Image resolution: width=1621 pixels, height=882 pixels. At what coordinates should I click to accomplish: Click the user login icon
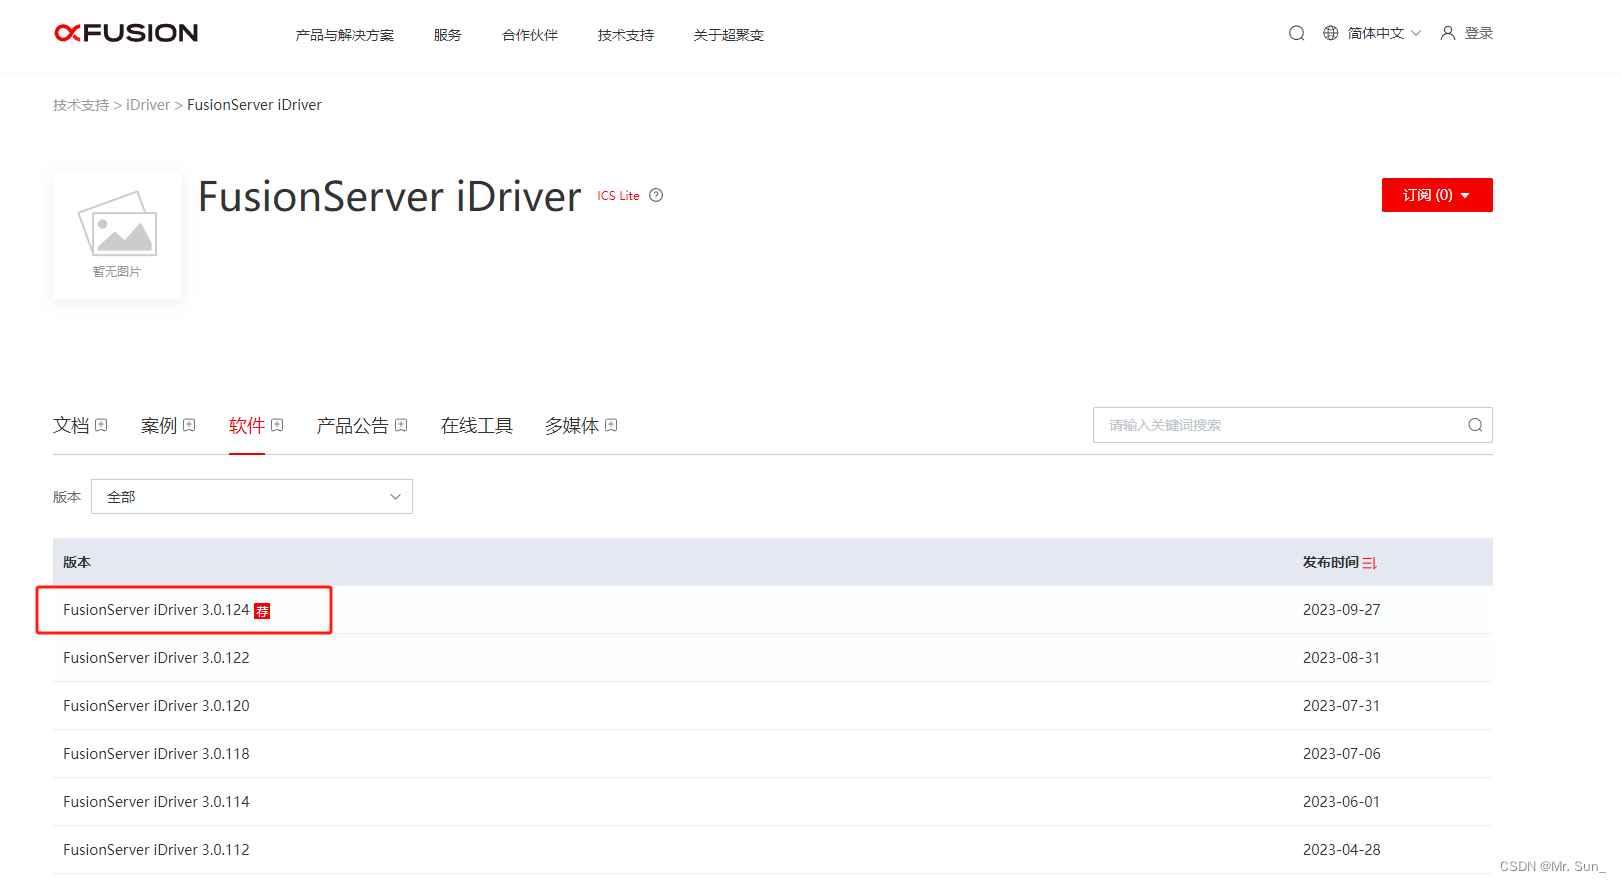[x=1448, y=33]
